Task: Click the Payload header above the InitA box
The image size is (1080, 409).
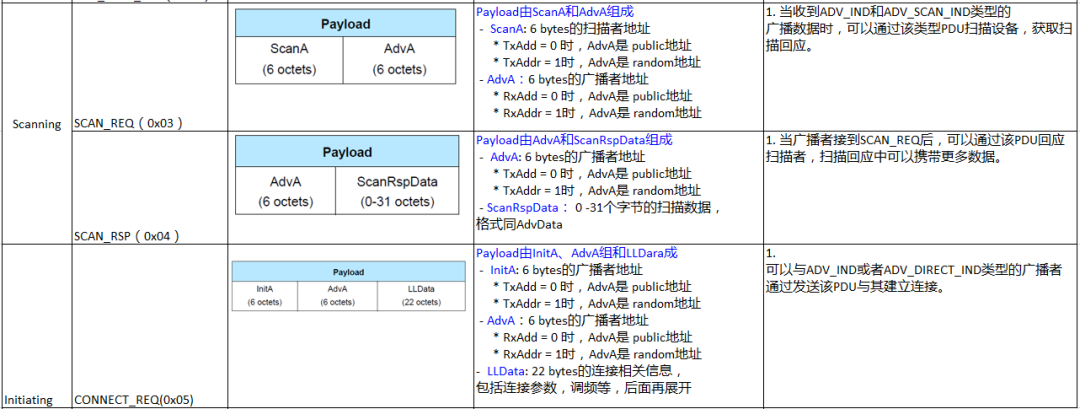Action: coord(348,272)
